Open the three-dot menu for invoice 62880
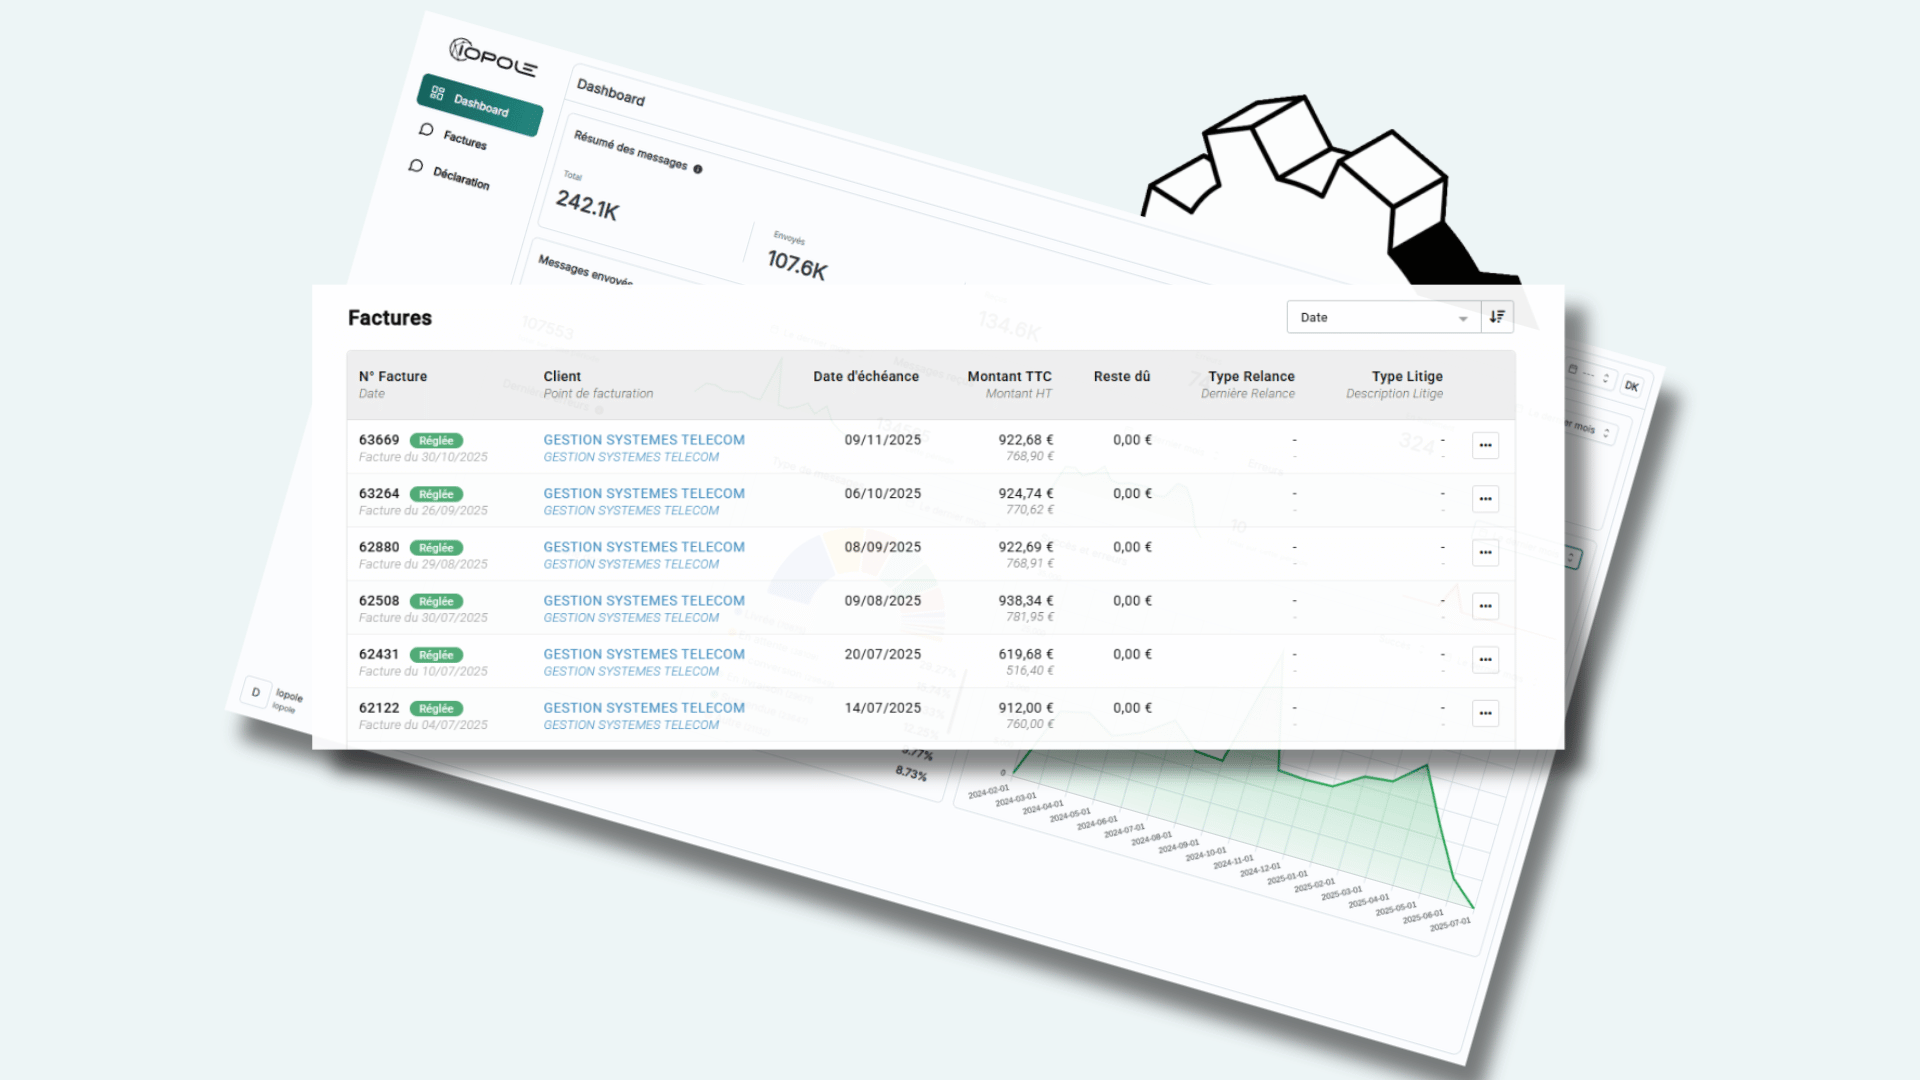Viewport: 1920px width, 1080px height. pos(1485,552)
